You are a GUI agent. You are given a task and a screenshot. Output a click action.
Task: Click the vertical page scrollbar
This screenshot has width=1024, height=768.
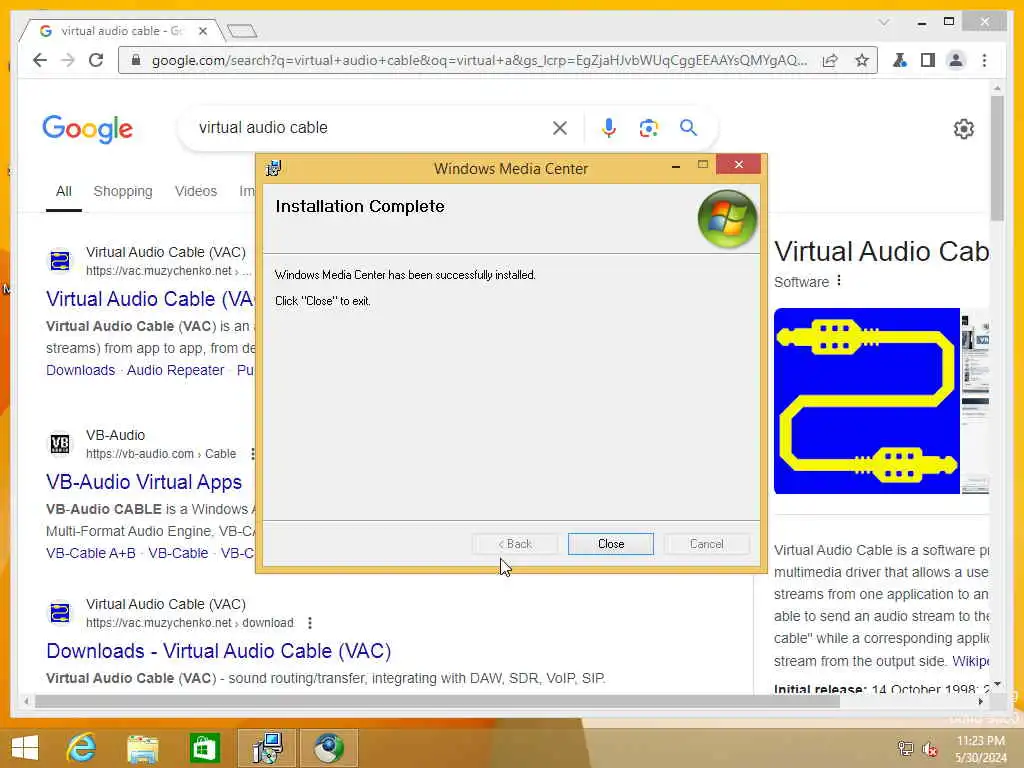(997, 158)
